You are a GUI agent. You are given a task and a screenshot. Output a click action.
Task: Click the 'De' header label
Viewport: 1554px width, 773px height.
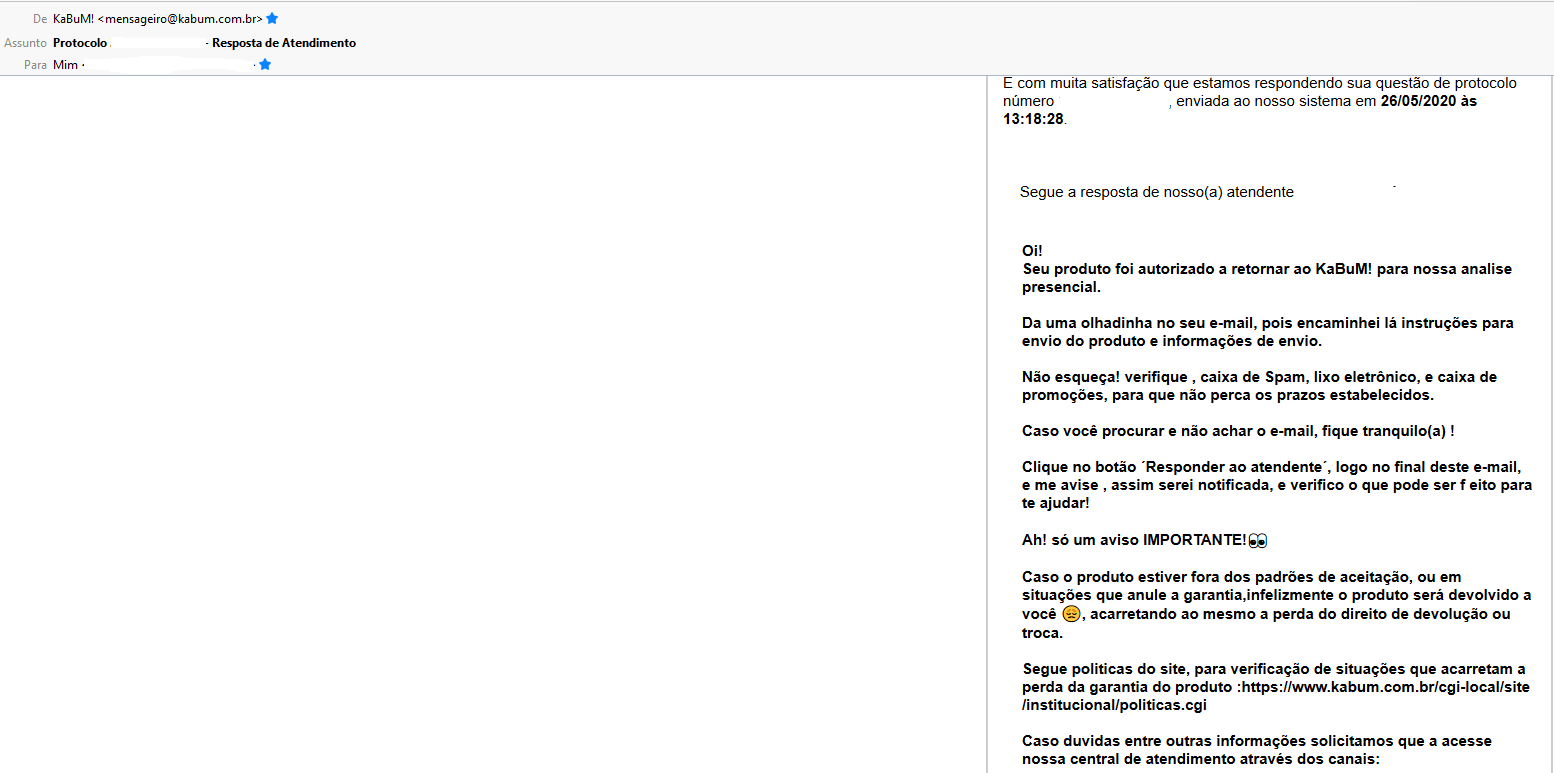(40, 19)
